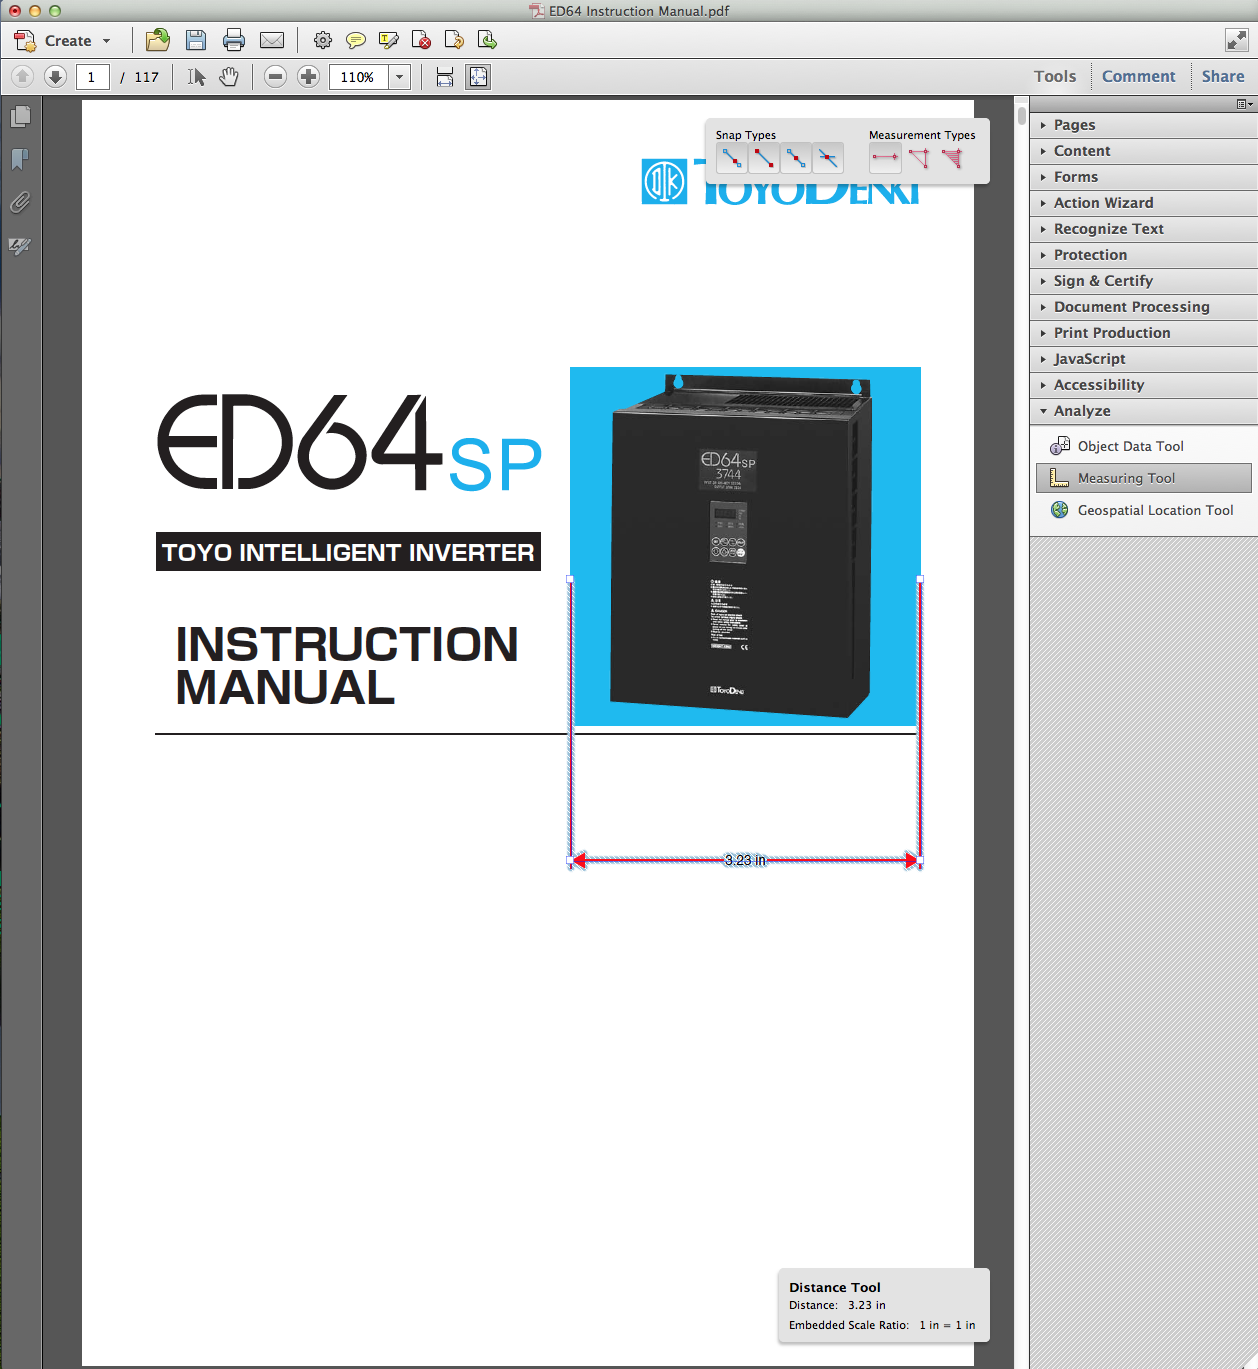Open the Share pane tab
The height and width of the screenshot is (1369, 1258).
1223,77
